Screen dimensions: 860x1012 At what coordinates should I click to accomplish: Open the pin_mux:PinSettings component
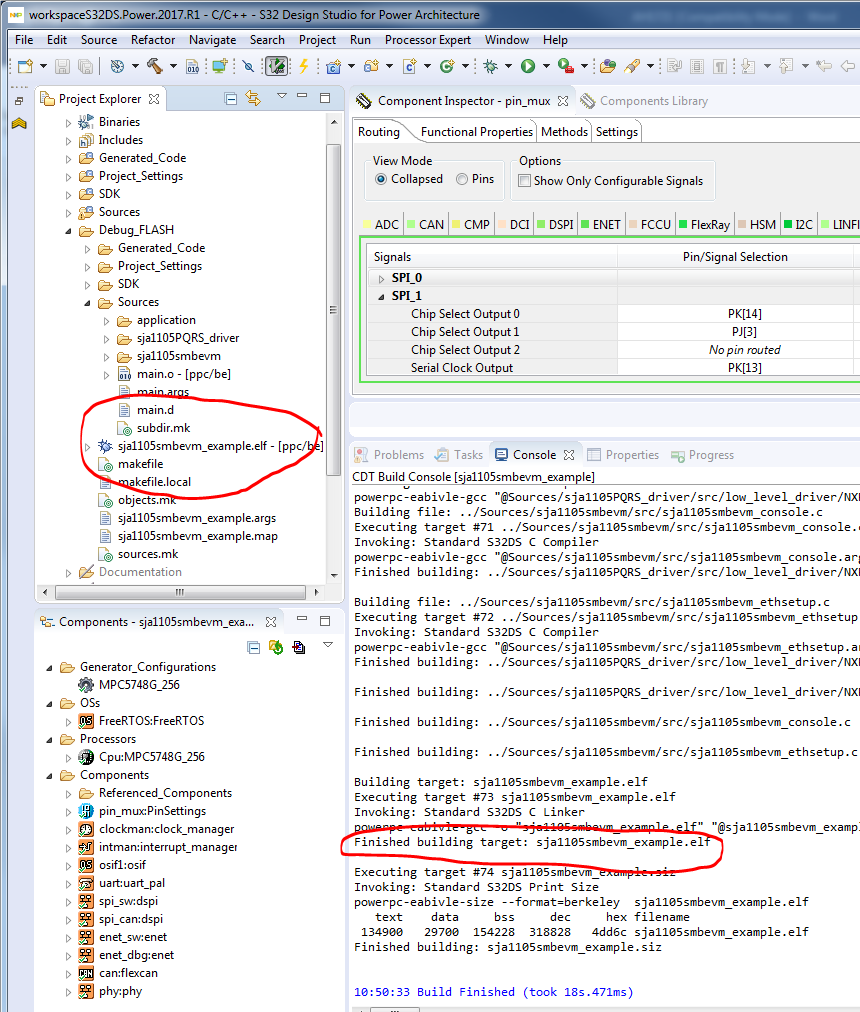[152, 811]
